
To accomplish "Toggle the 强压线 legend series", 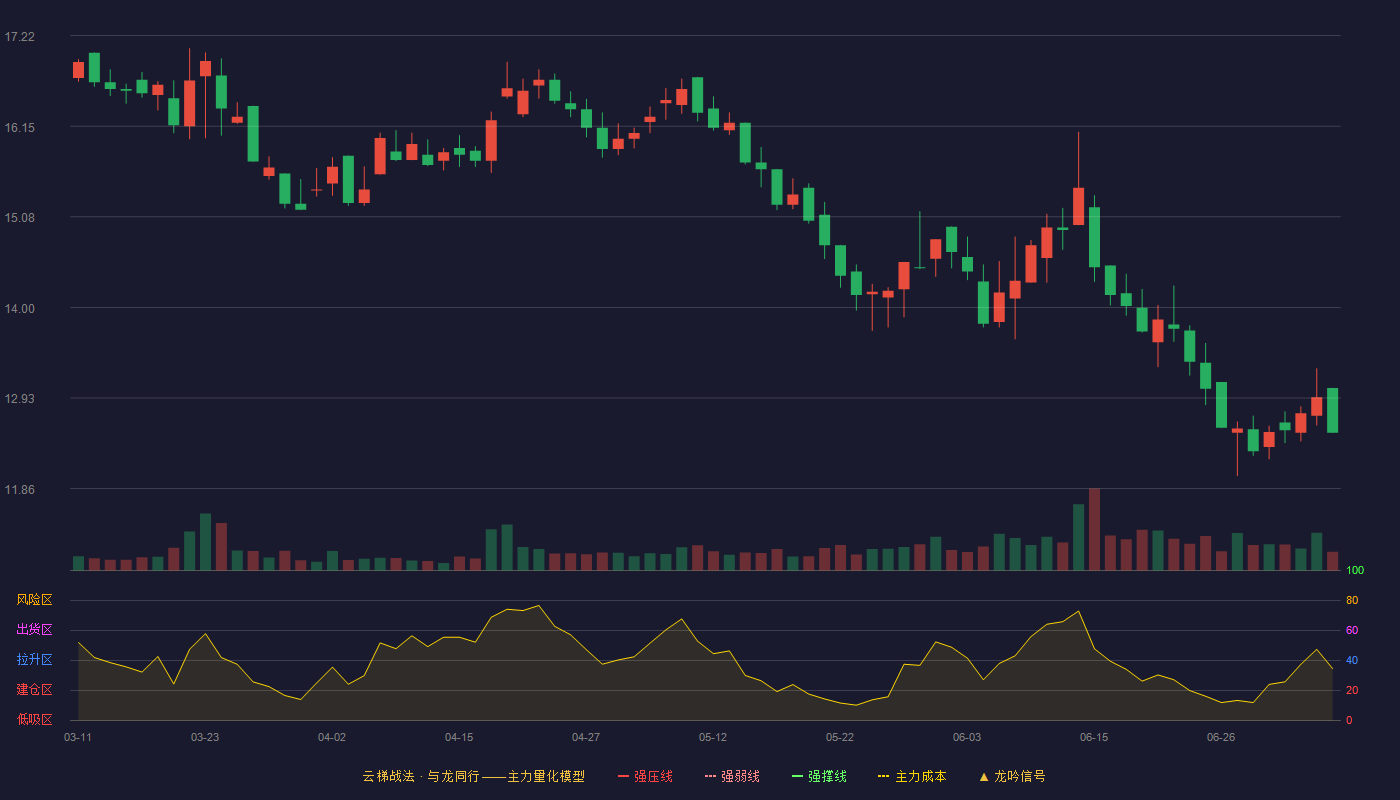I will (645, 776).
